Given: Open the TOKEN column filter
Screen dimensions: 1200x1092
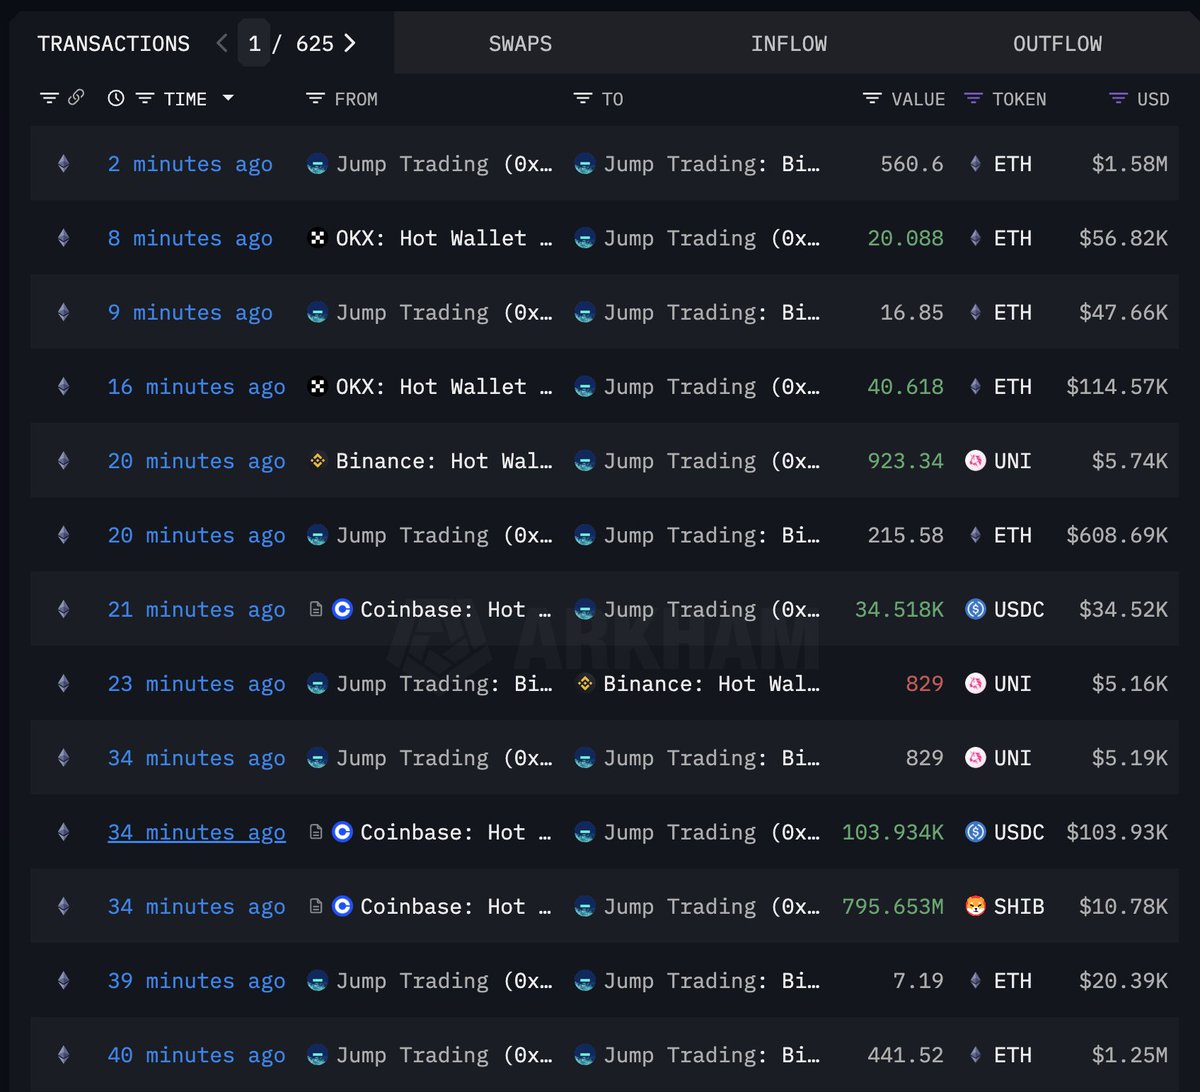Looking at the screenshot, I should 973,98.
